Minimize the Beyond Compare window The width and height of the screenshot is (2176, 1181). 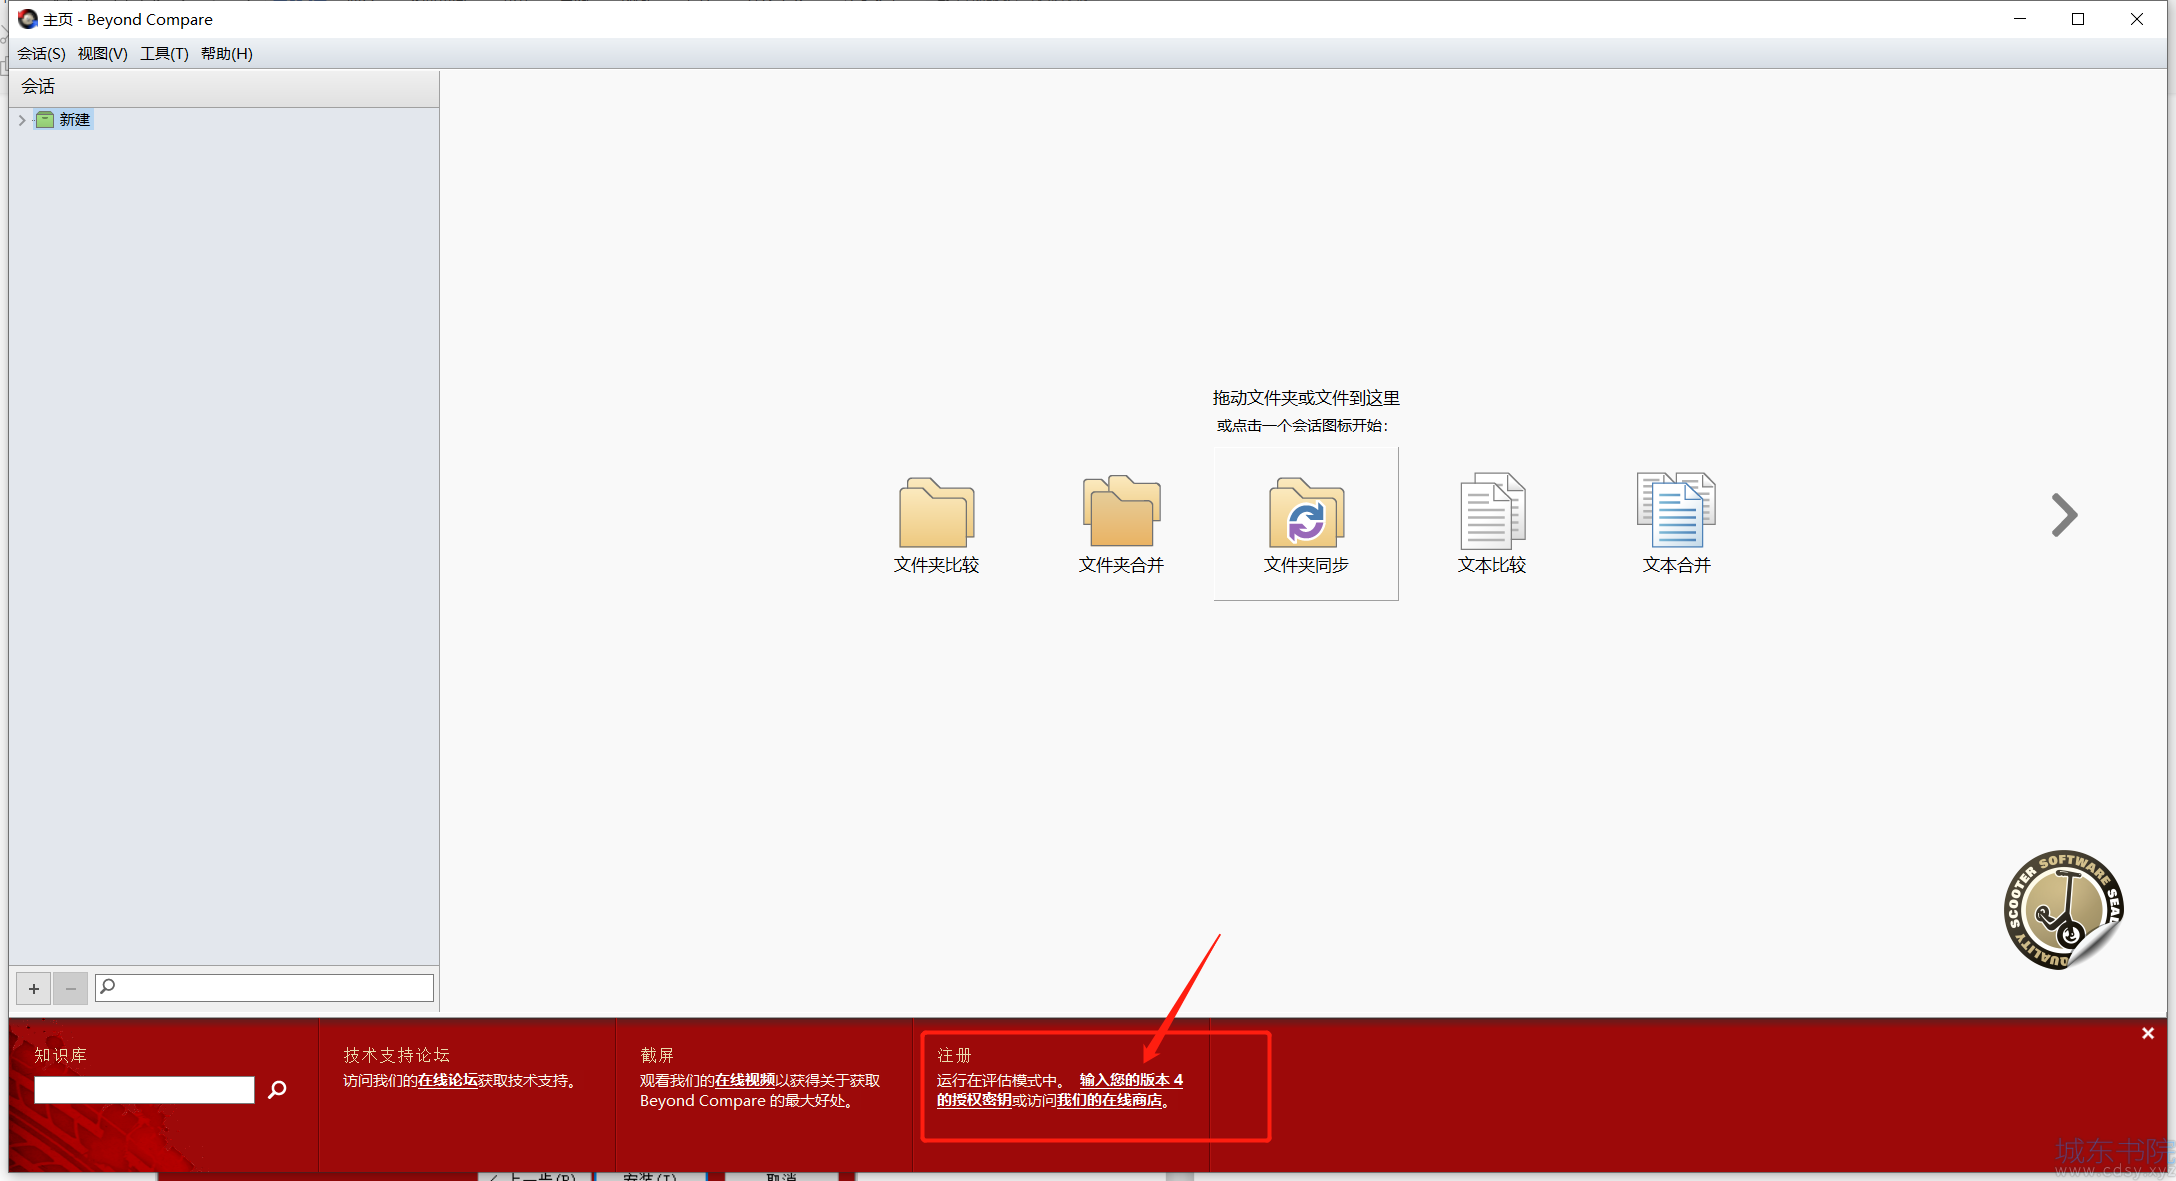tap(2020, 19)
